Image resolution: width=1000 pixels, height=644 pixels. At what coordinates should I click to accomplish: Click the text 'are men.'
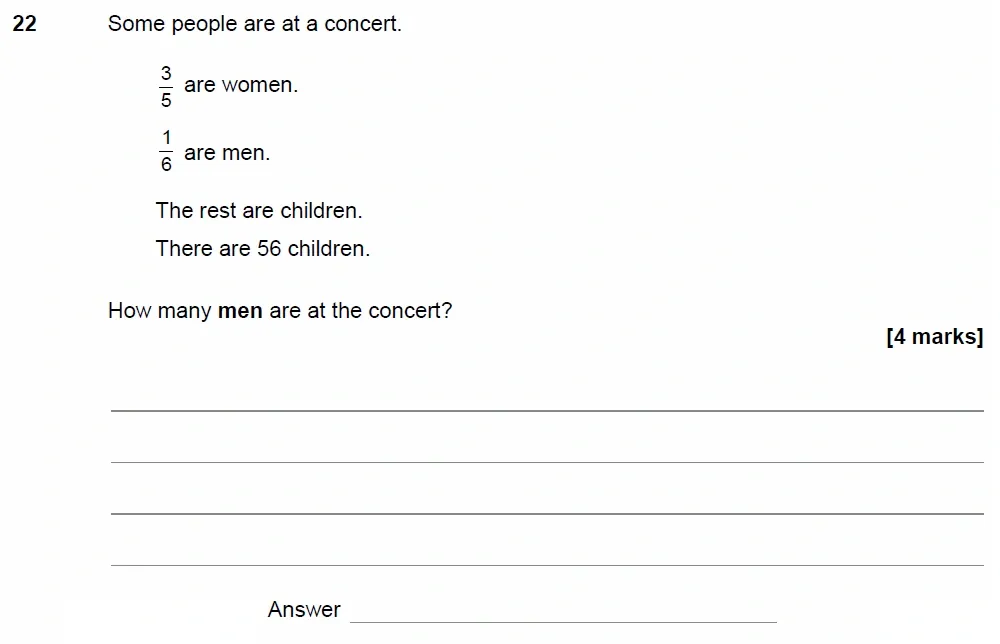click(x=227, y=153)
